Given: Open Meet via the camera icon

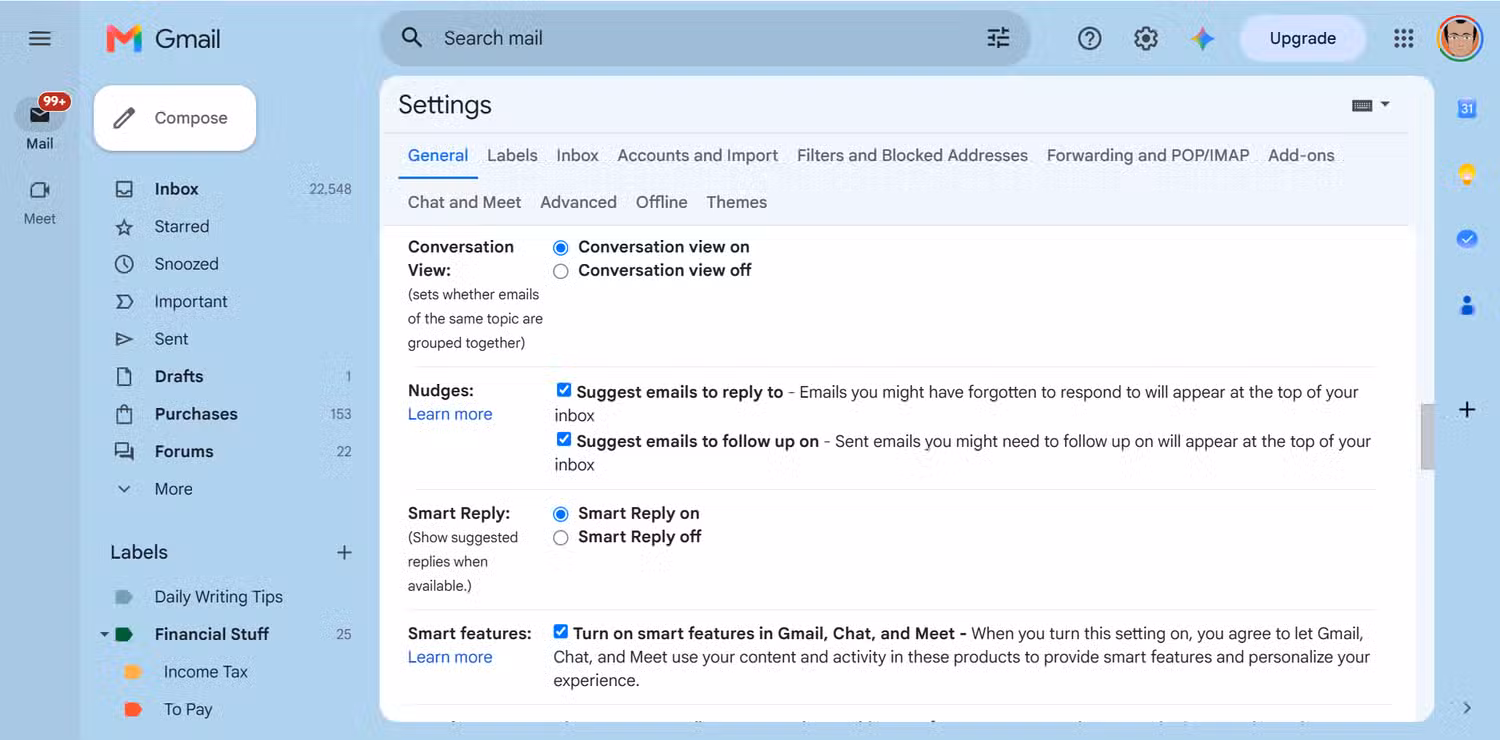Looking at the screenshot, I should [x=40, y=190].
